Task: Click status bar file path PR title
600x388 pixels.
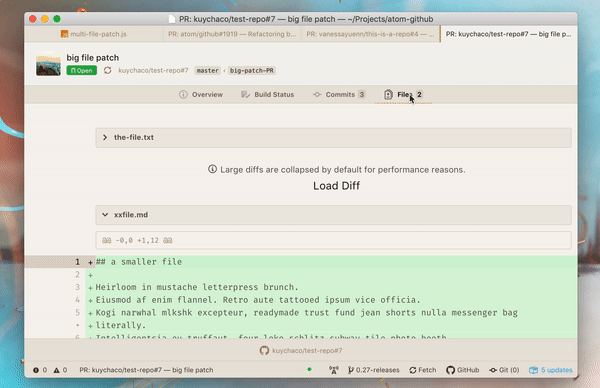Action: [x=146, y=370]
